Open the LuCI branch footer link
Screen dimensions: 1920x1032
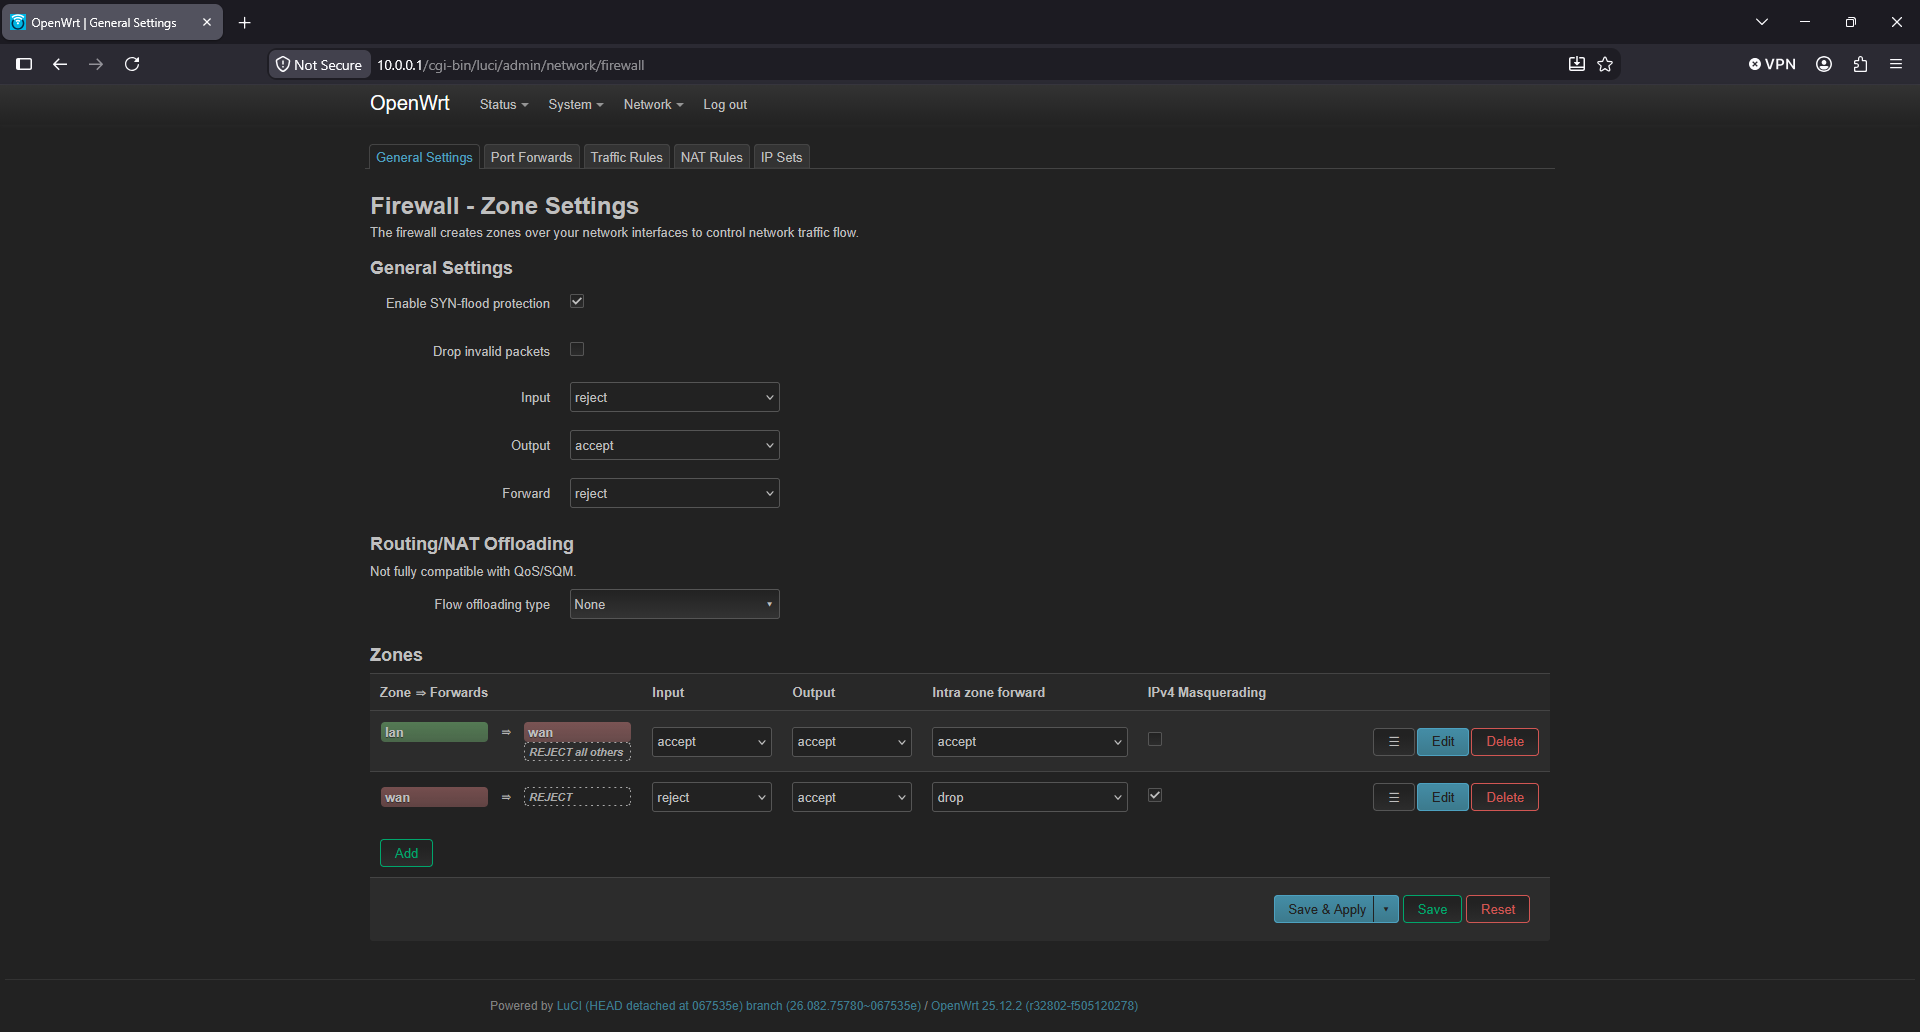point(739,1006)
